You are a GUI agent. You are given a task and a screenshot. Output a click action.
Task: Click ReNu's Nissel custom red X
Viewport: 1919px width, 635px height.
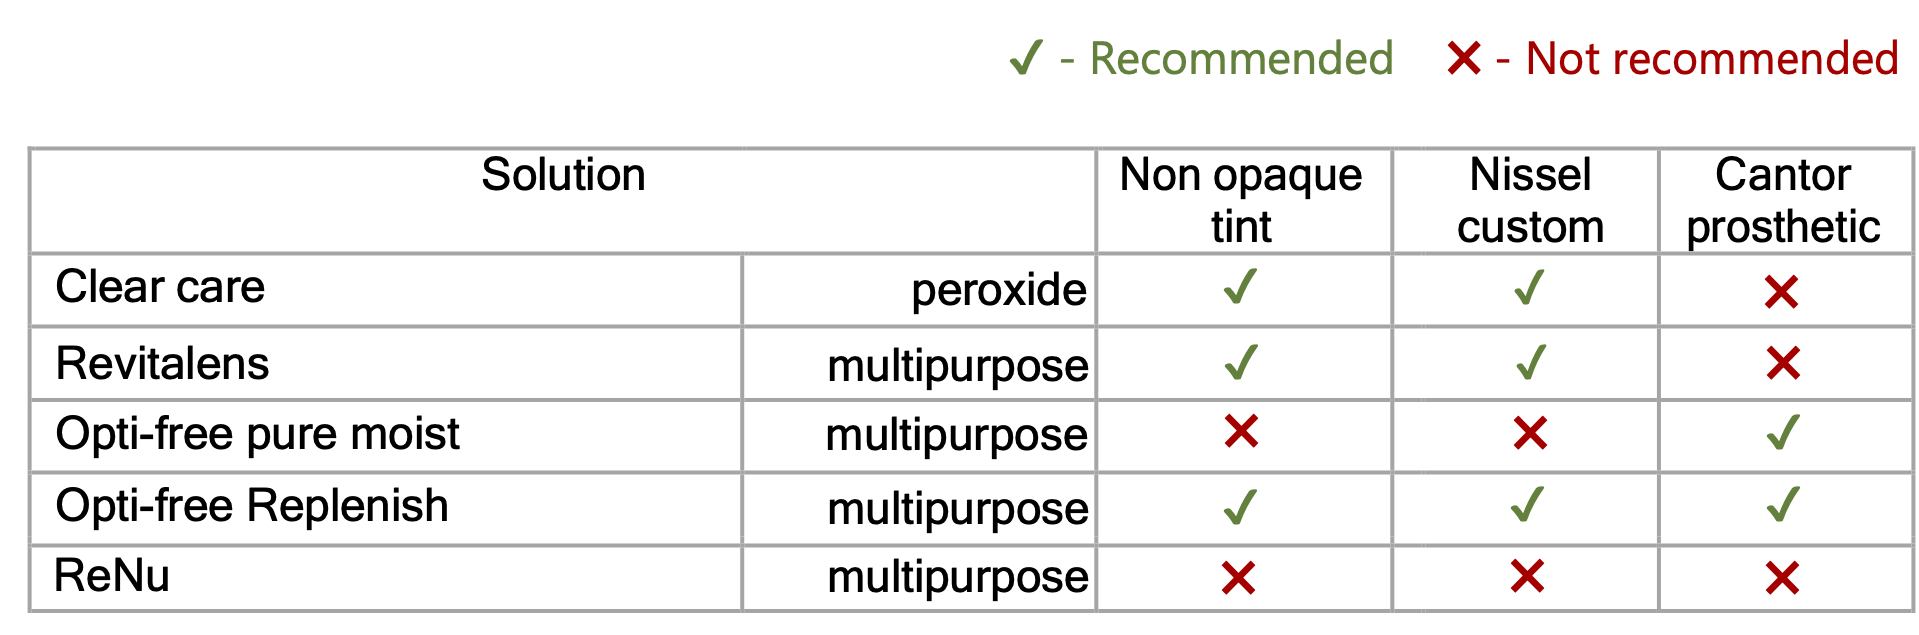pyautogui.click(x=1528, y=576)
